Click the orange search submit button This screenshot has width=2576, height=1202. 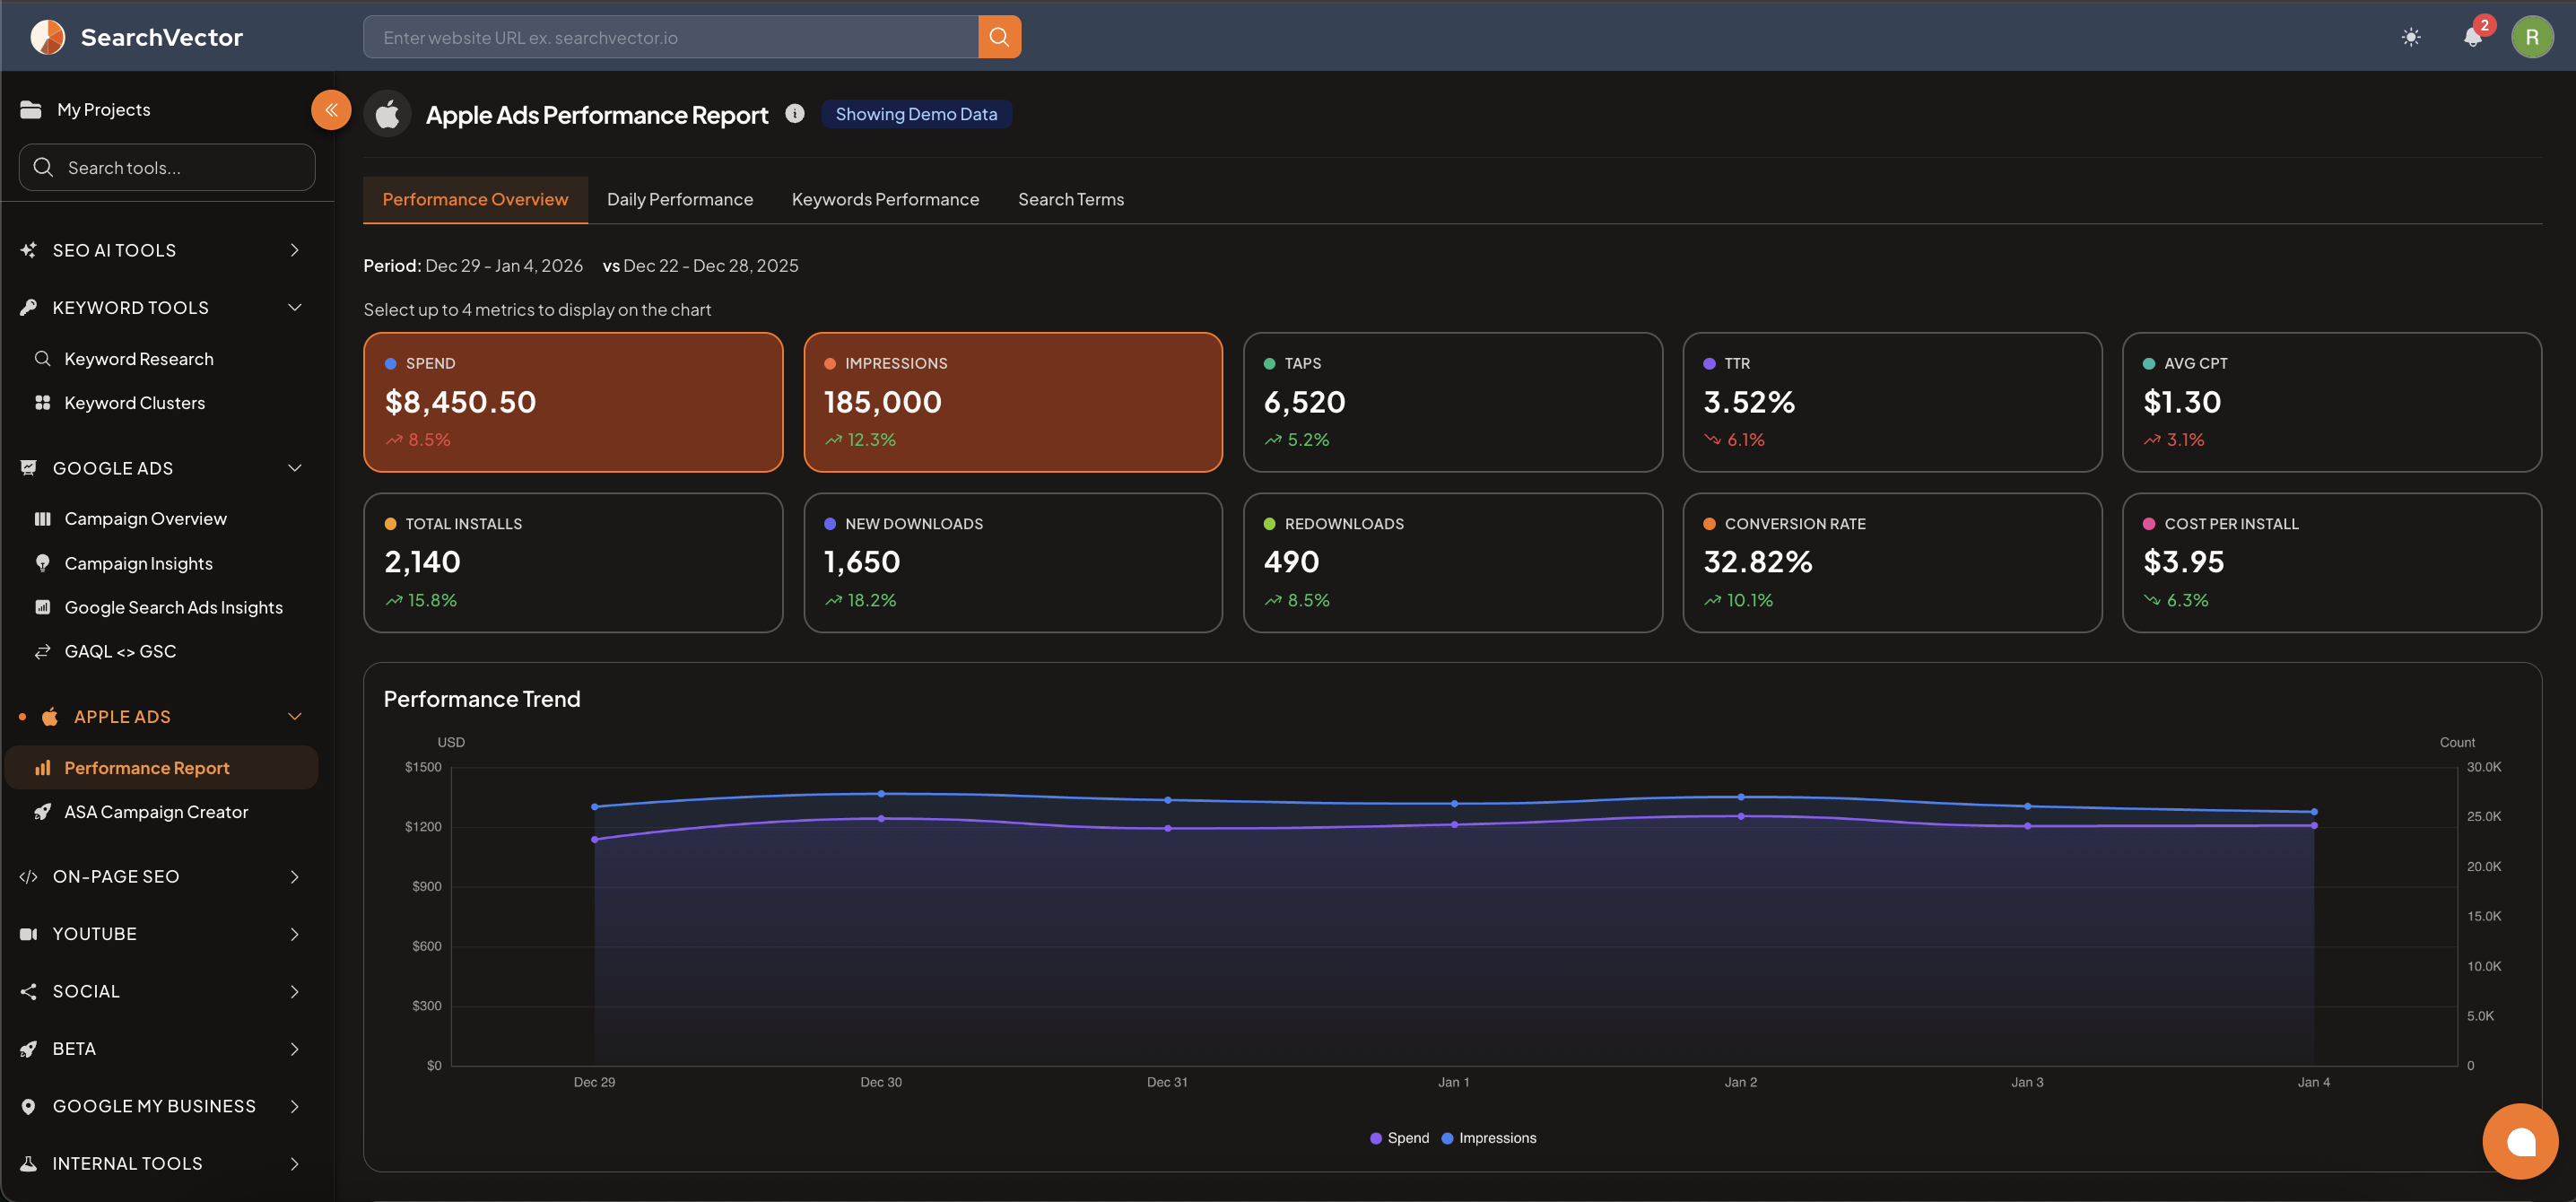point(999,37)
